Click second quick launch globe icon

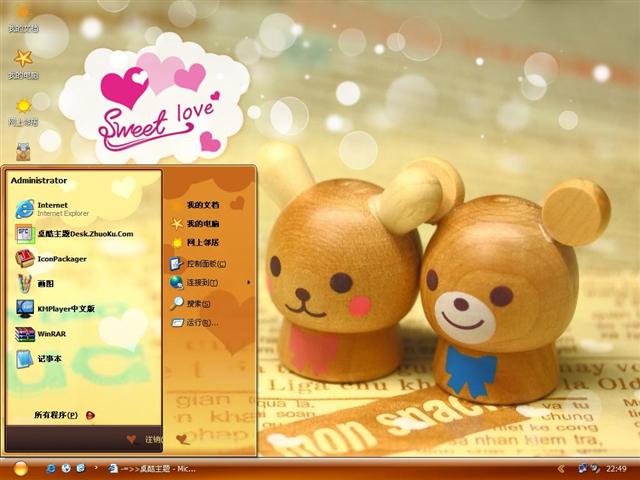pos(66,469)
